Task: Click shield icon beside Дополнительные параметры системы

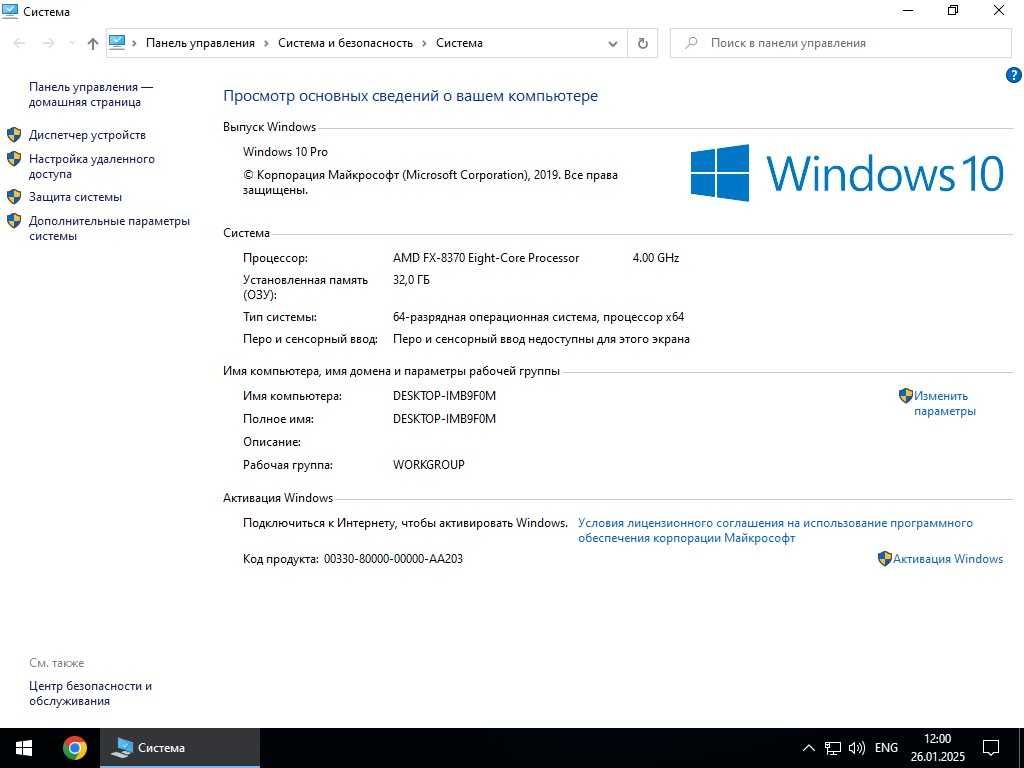Action: click(14, 221)
